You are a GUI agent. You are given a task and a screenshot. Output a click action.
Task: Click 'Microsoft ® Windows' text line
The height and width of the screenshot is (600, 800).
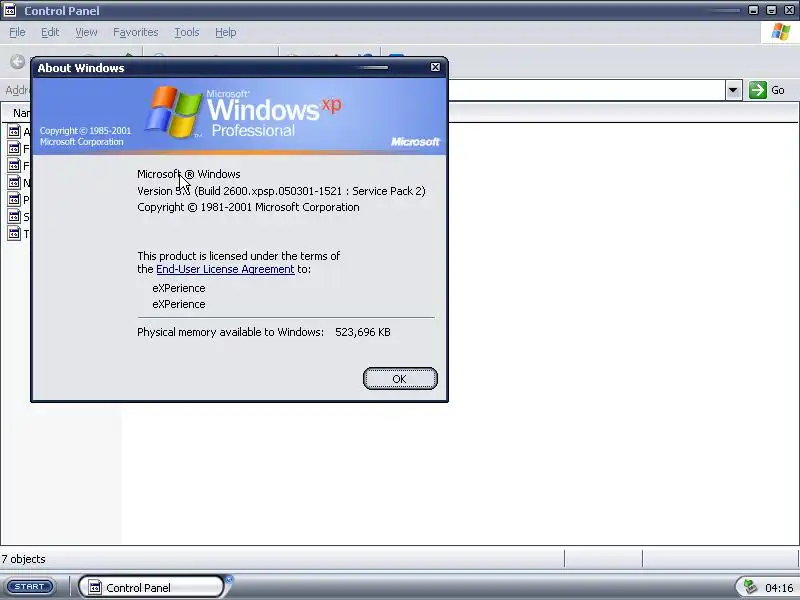point(189,174)
